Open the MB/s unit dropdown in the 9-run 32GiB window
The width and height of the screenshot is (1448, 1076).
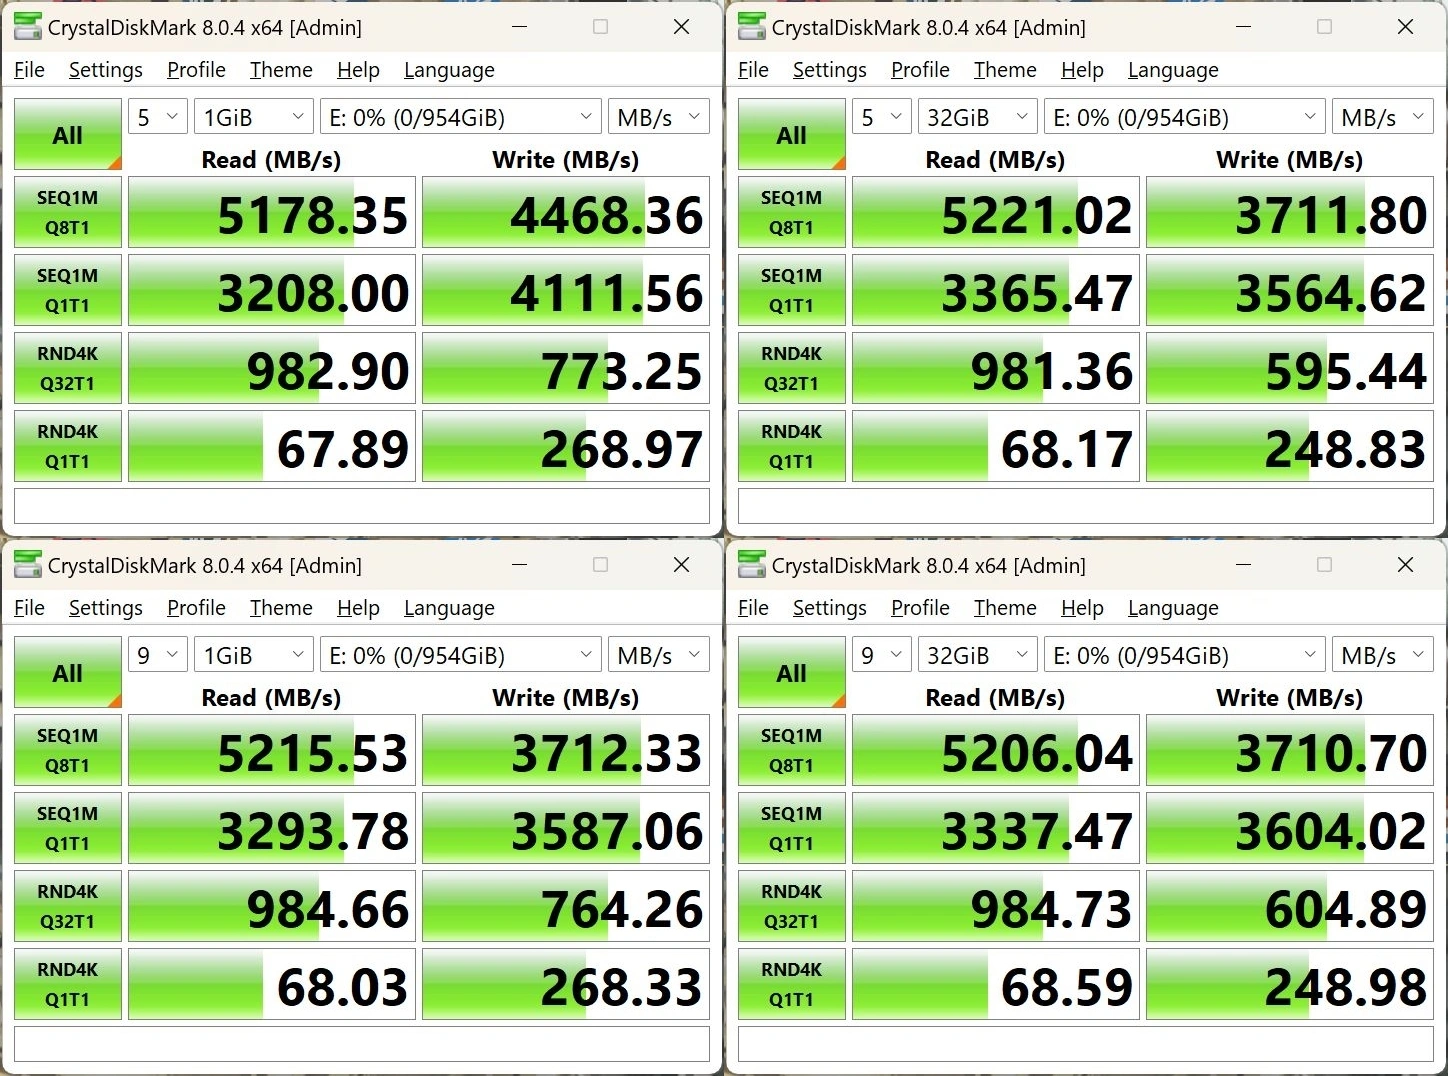[1383, 655]
